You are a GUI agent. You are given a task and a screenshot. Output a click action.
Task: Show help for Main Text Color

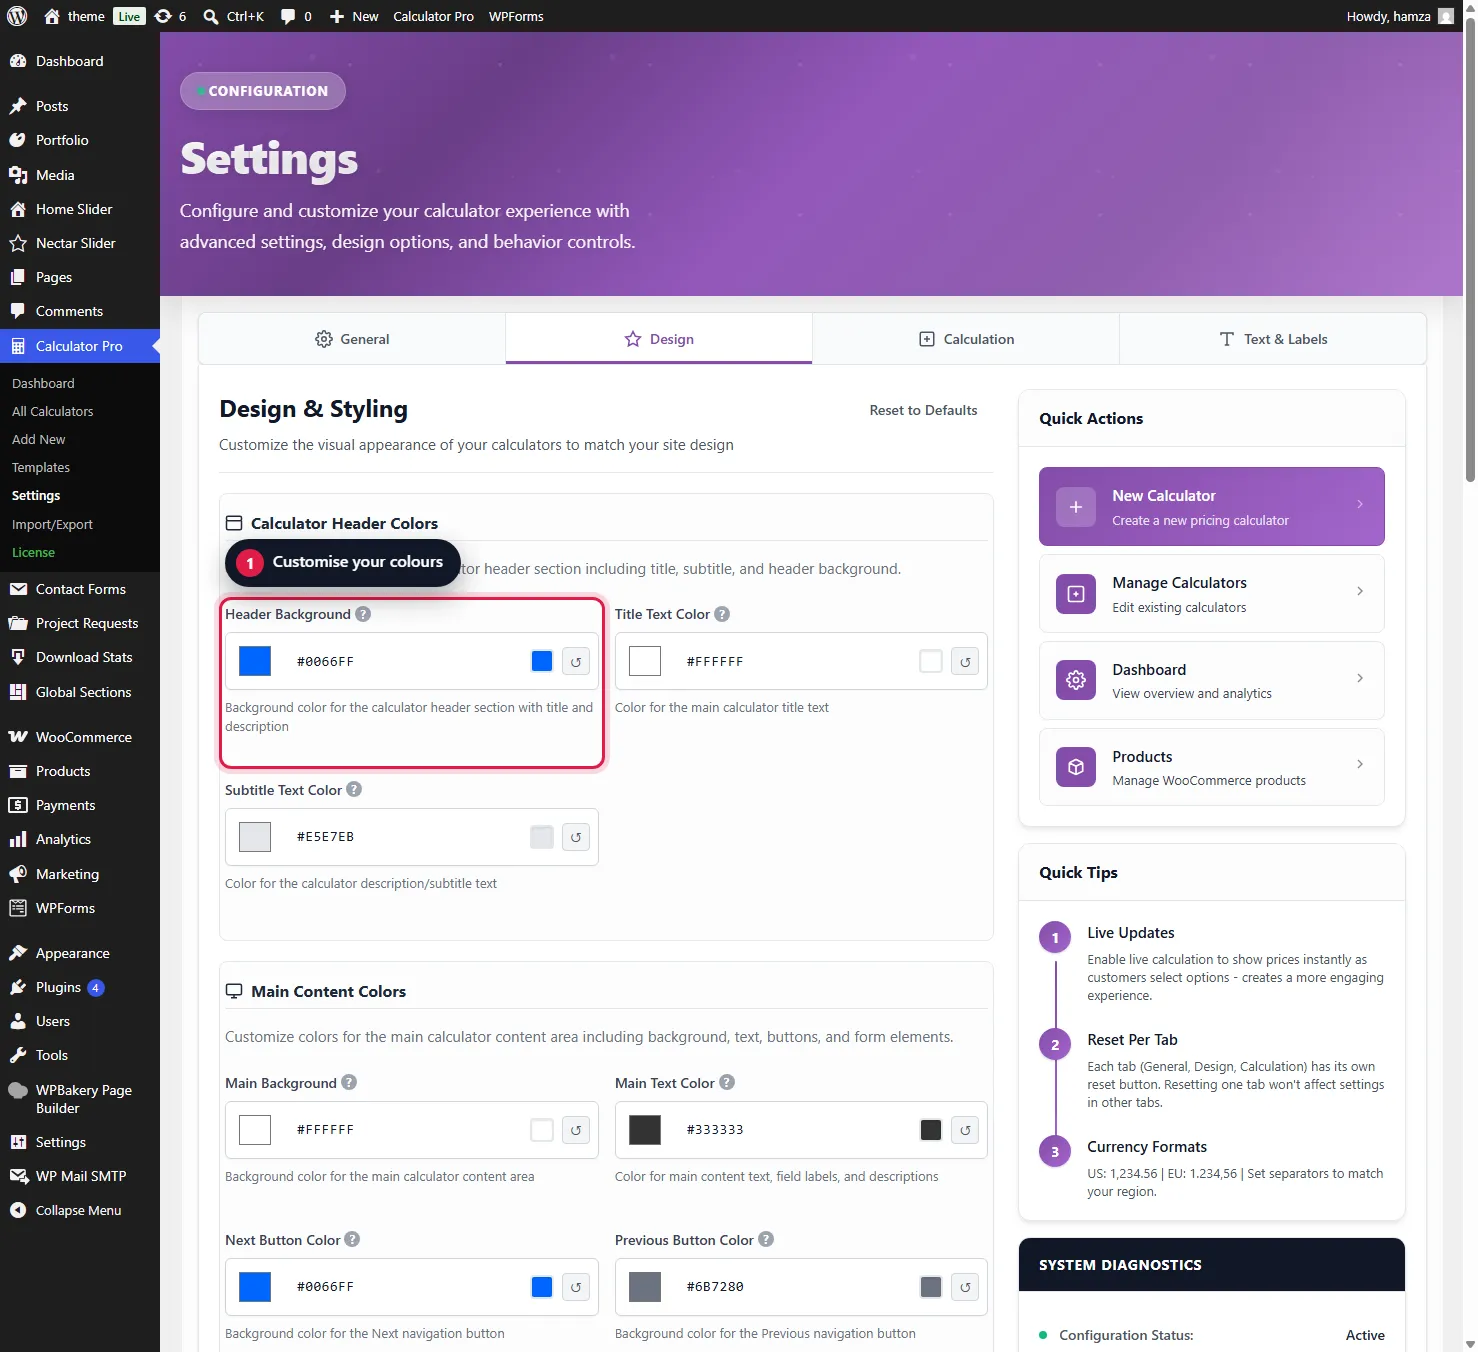tap(727, 1082)
